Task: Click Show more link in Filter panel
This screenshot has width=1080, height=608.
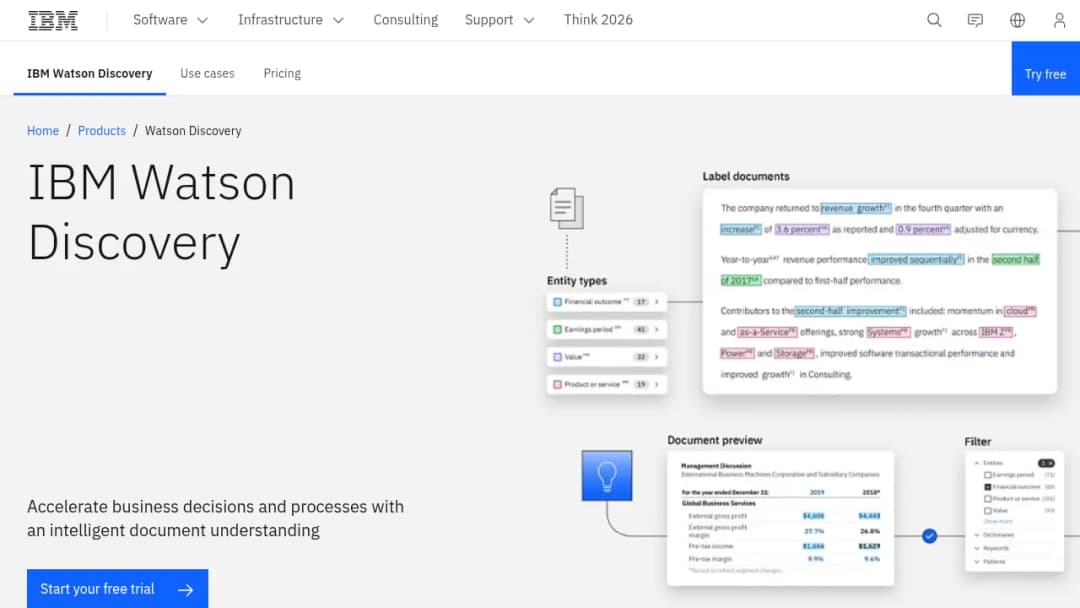Action: tap(998, 521)
